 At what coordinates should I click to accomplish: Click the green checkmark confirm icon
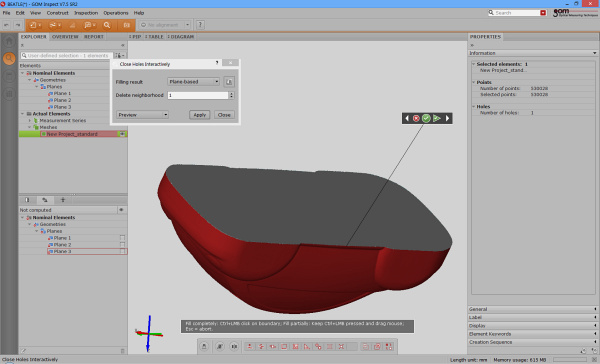point(426,118)
